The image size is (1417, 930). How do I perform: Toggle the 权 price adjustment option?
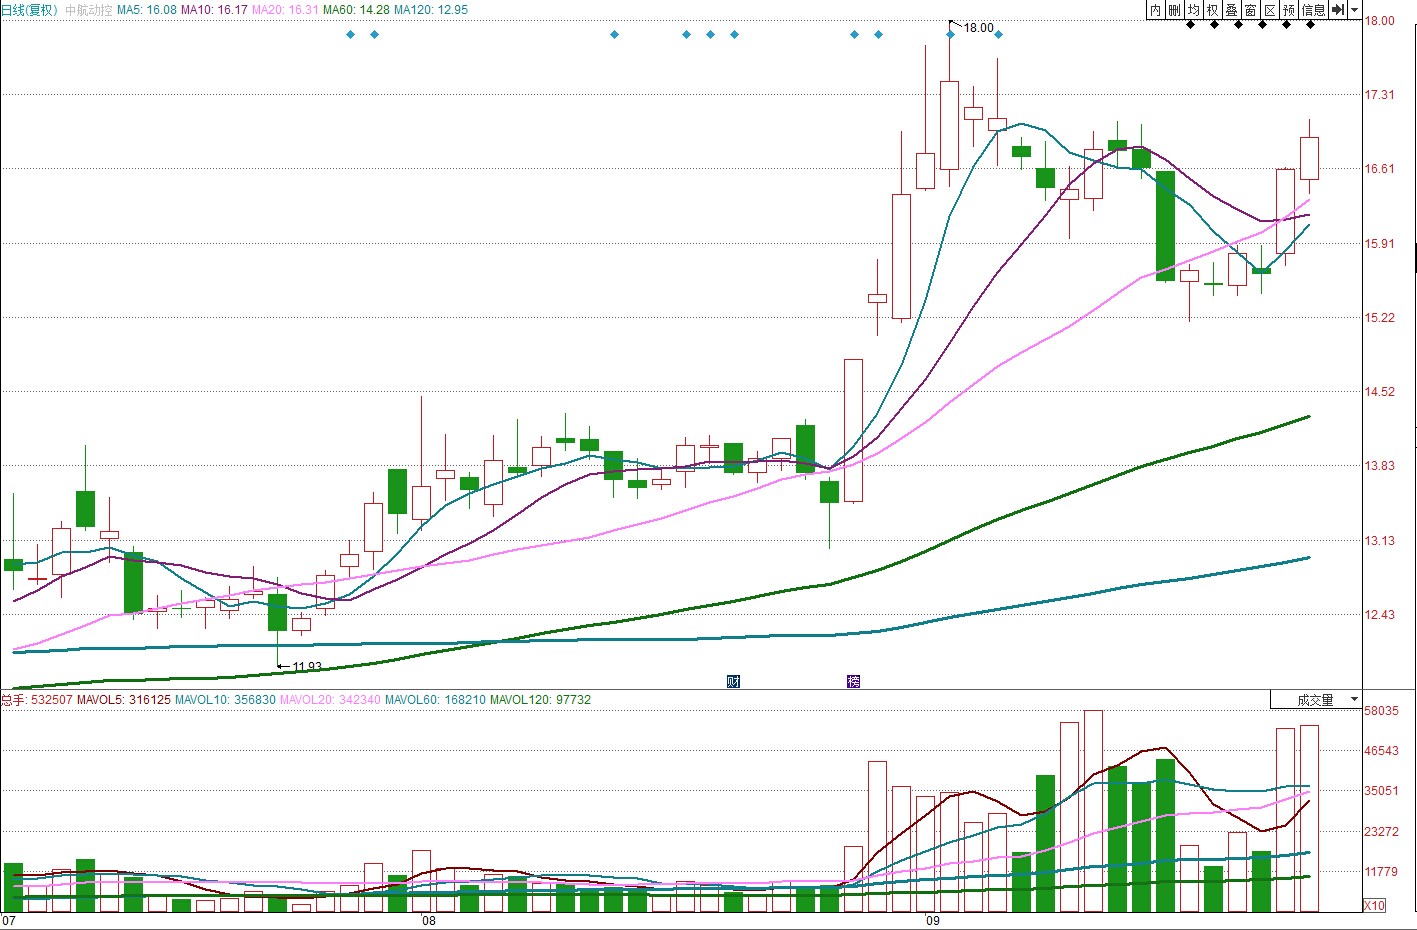coord(1212,10)
